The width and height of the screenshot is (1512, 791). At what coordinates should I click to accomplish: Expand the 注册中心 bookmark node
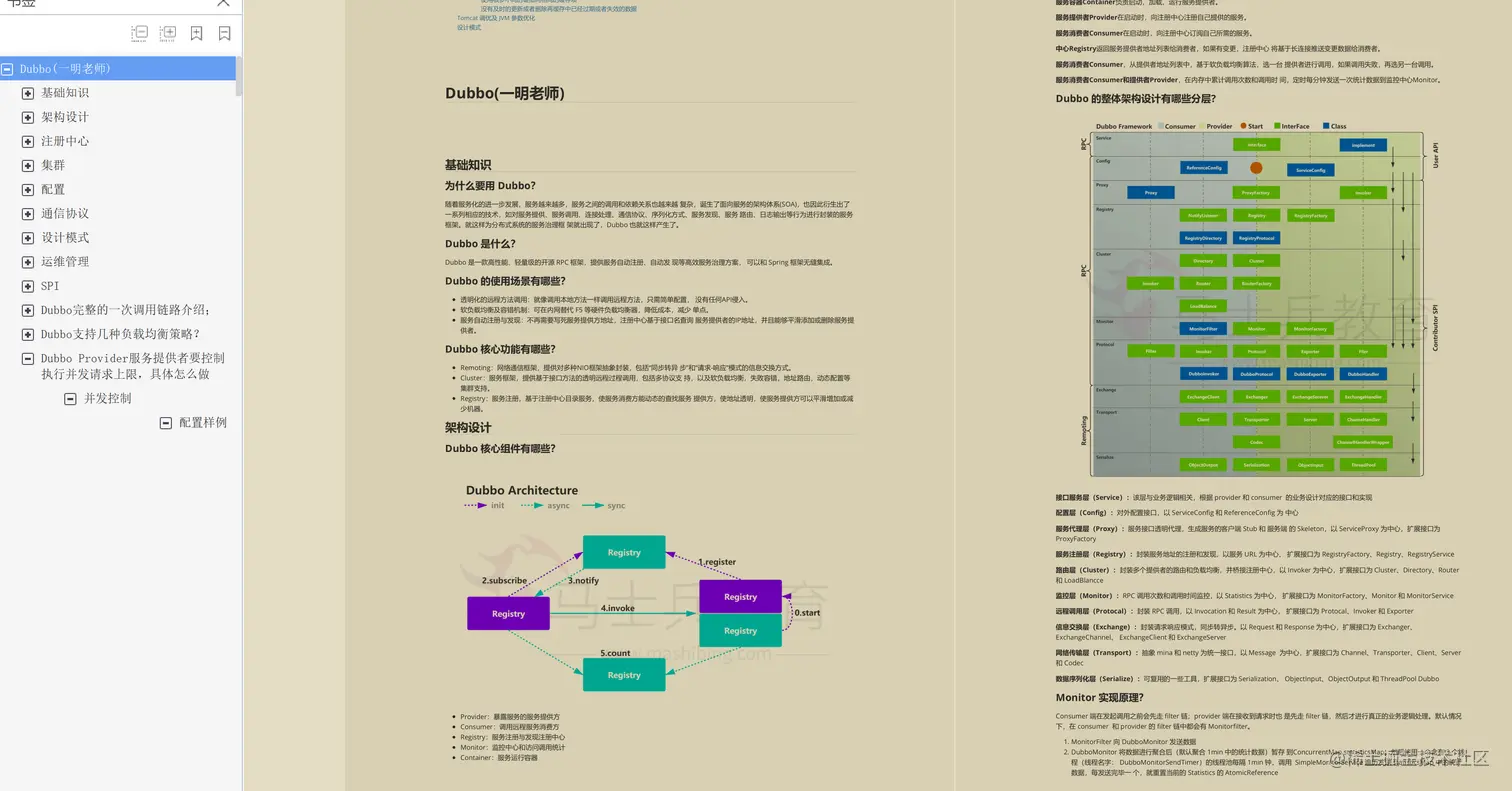click(x=28, y=141)
